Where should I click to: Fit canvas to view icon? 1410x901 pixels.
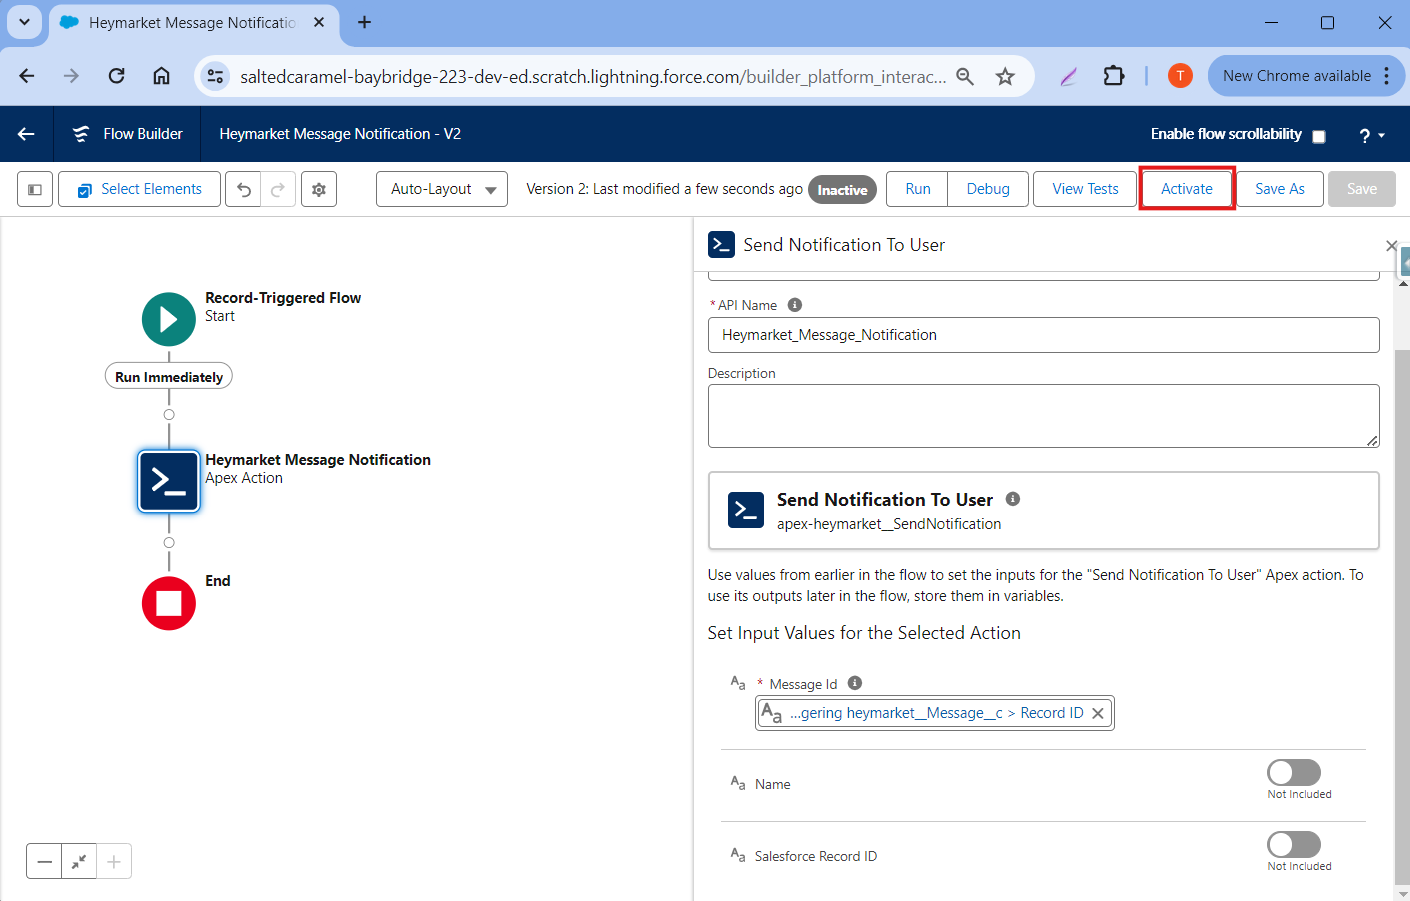tap(79, 861)
